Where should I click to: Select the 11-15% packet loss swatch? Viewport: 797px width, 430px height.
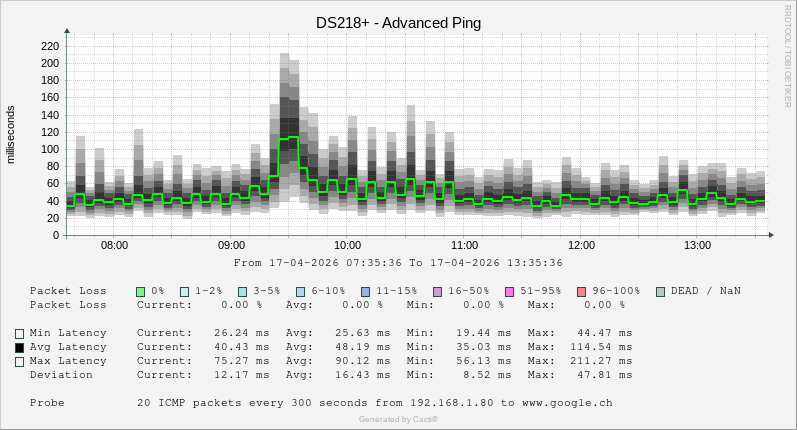(x=365, y=291)
